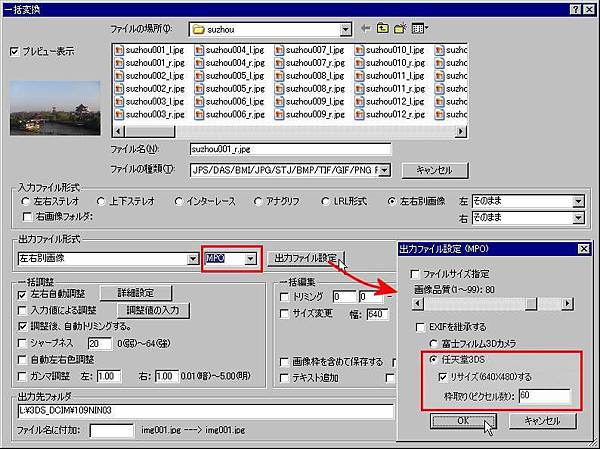Enable ファイルサイズ指定 checkbox
The height and width of the screenshot is (449, 600).
[x=415, y=274]
